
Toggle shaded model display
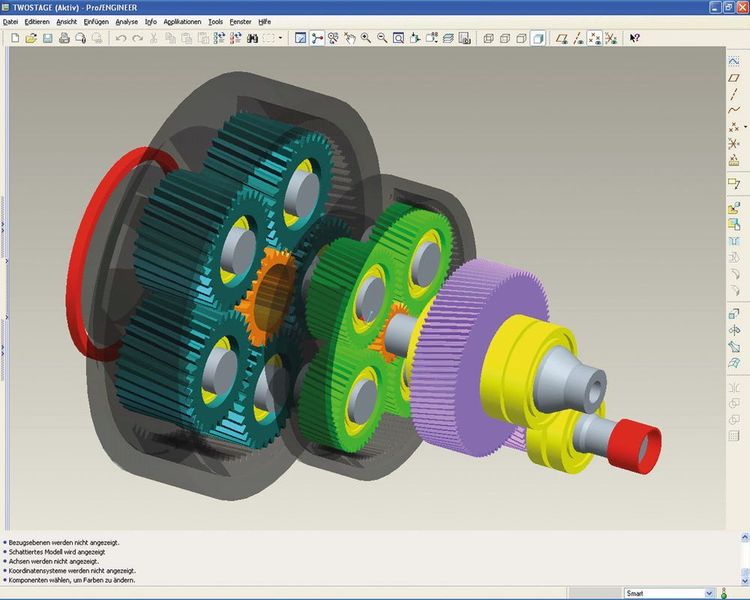(538, 38)
